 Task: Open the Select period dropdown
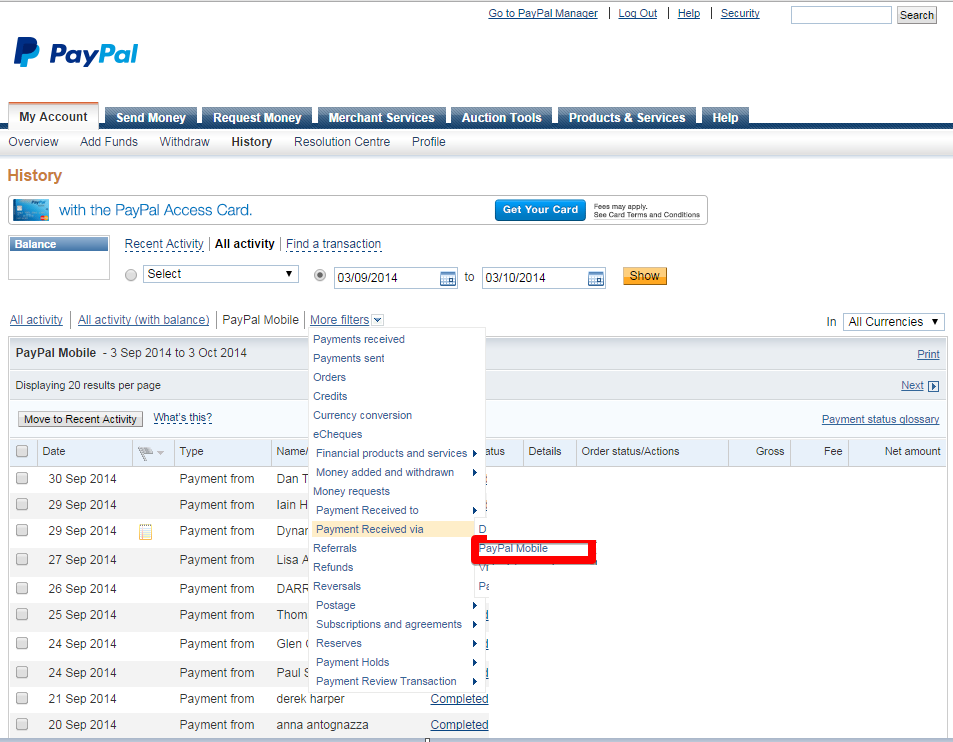click(x=221, y=274)
